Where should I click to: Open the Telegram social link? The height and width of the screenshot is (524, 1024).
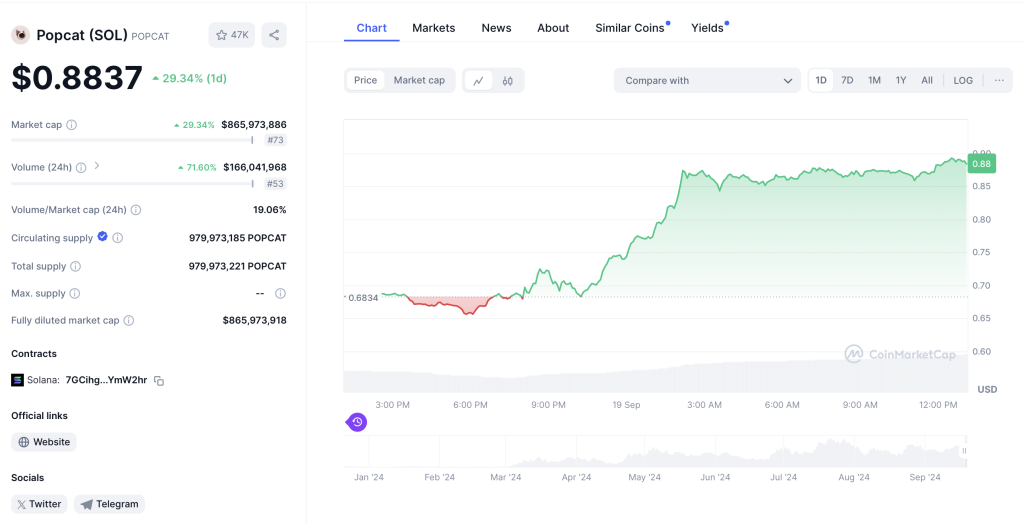[x=109, y=504]
